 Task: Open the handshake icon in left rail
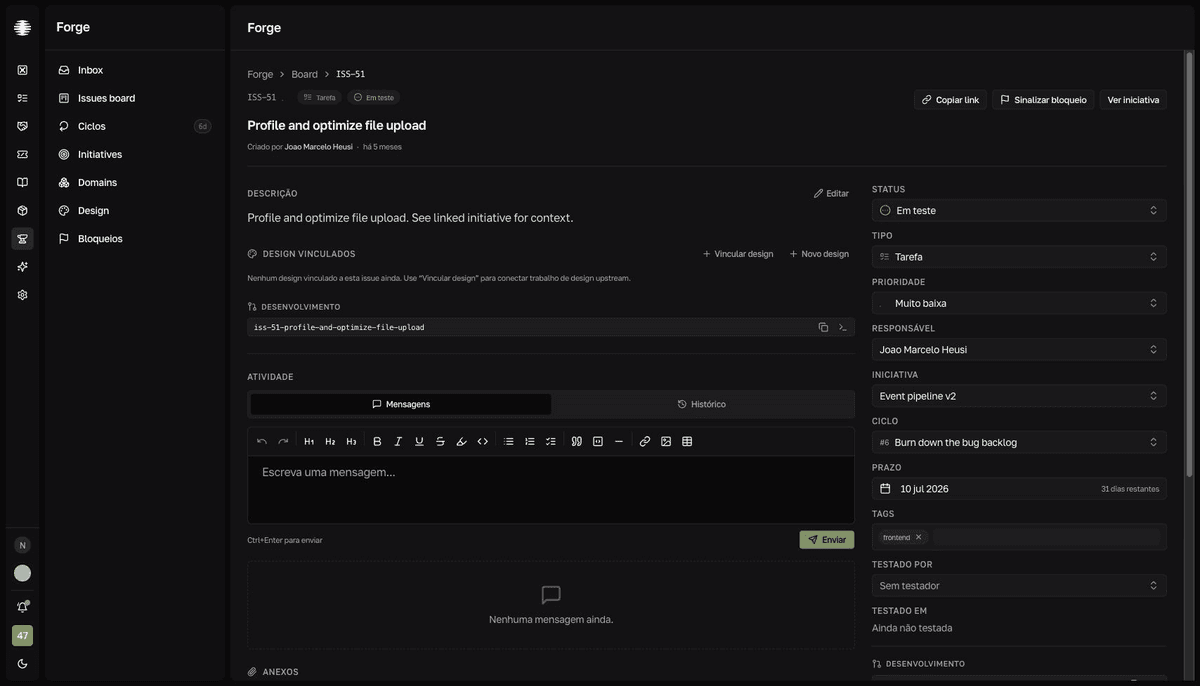[22, 126]
